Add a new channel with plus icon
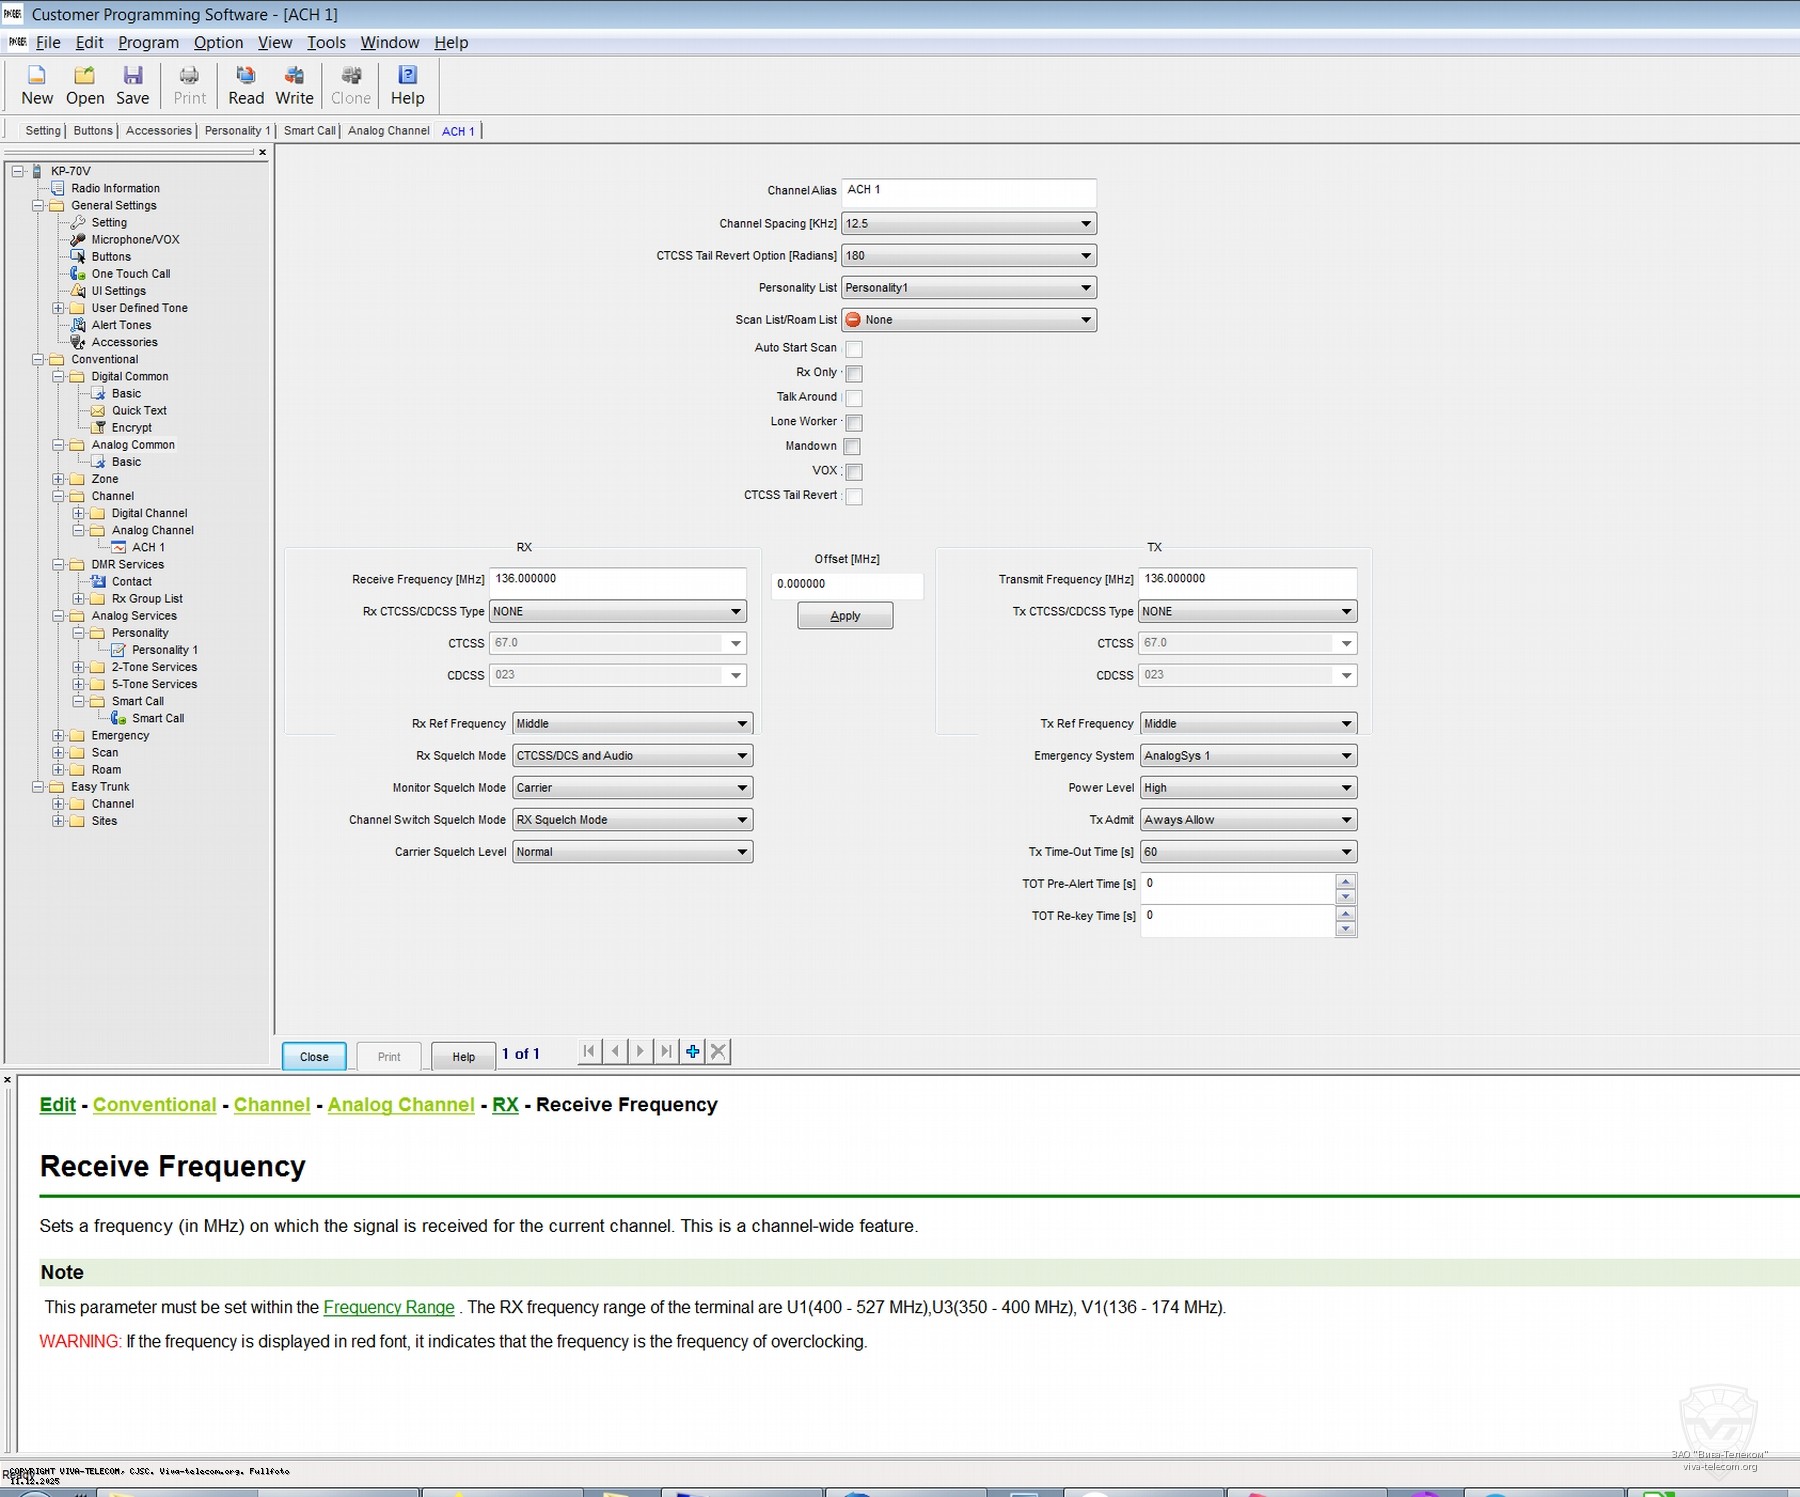The image size is (1800, 1497). 692,1051
